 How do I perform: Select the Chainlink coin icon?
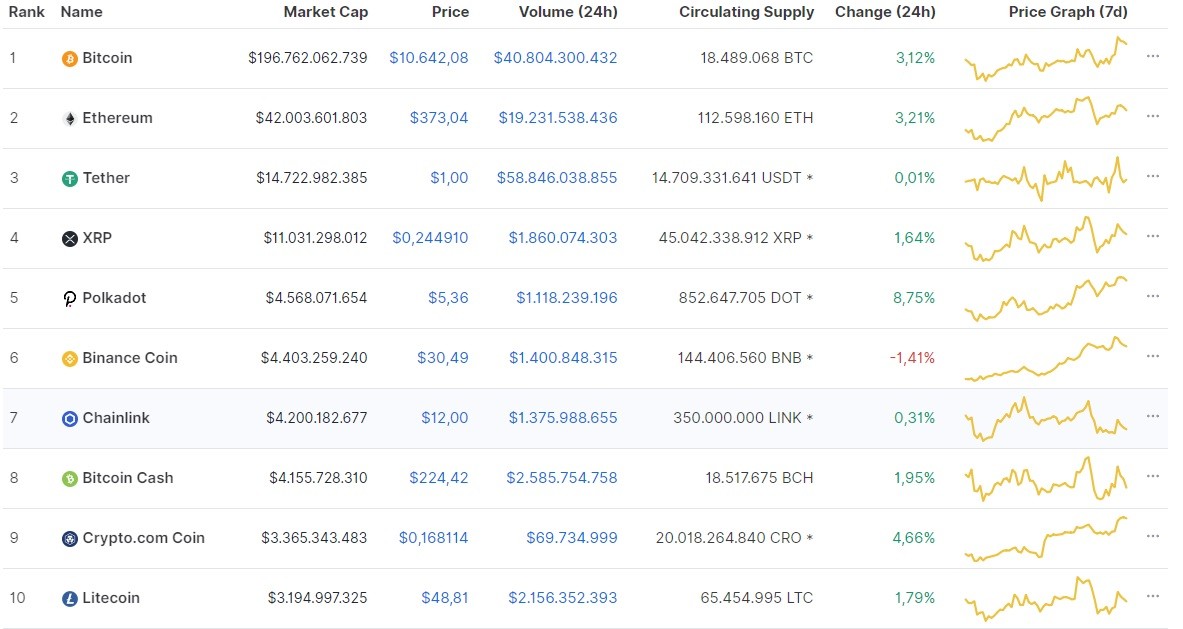pyautogui.click(x=68, y=418)
